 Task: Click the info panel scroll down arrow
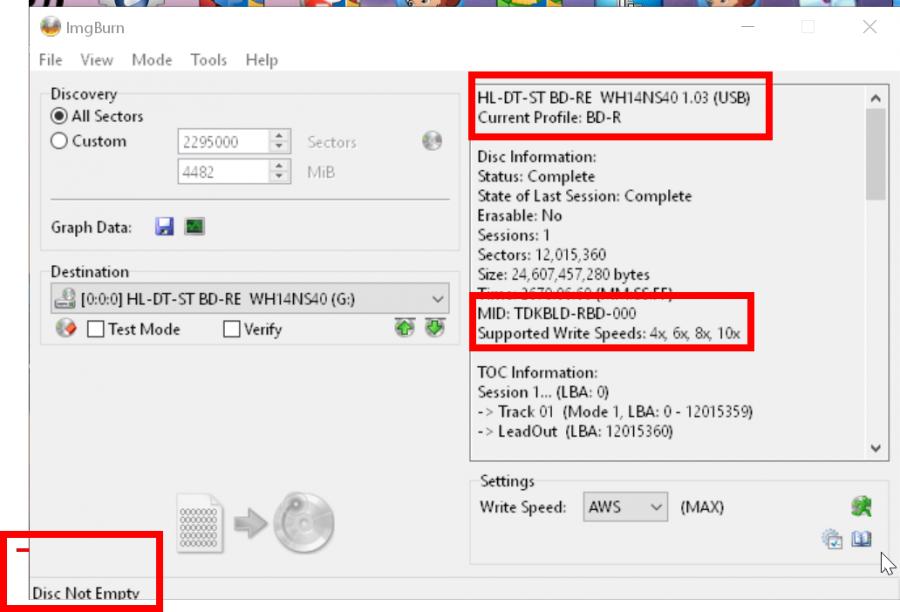click(x=875, y=448)
